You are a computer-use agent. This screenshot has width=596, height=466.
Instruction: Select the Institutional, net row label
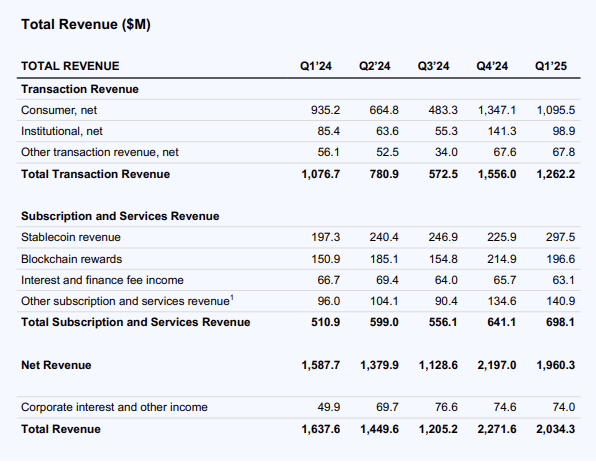62,131
